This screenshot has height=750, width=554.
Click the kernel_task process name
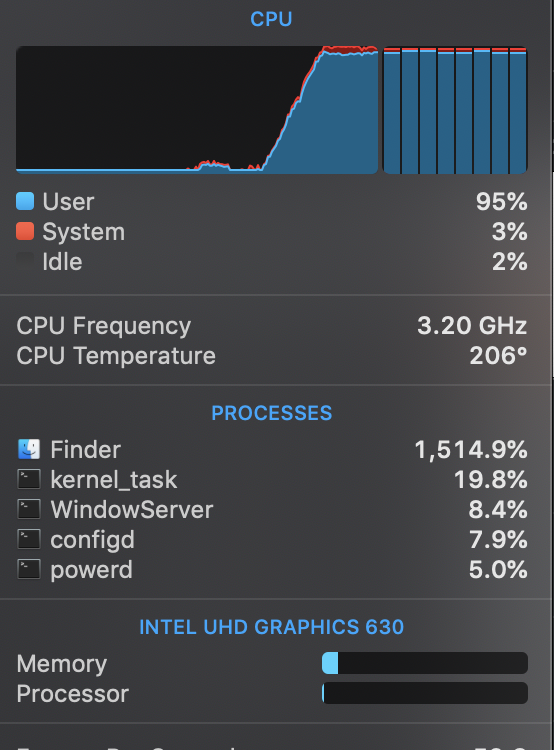click(x=114, y=480)
